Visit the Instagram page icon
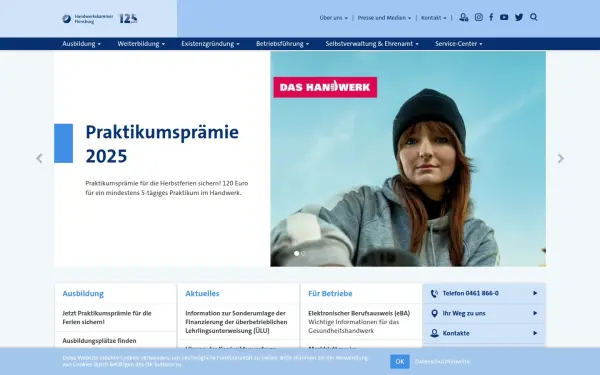 [x=479, y=17]
